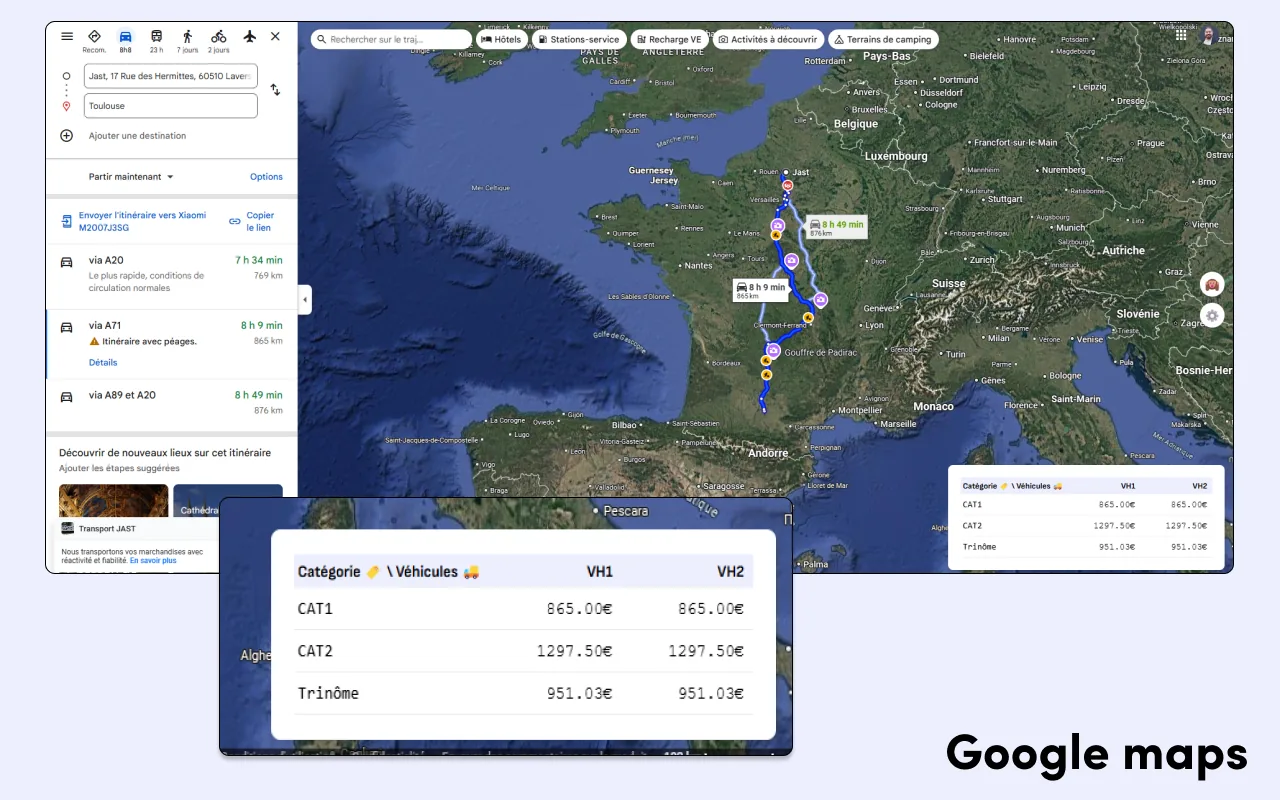The width and height of the screenshot is (1280, 800).
Task: Click the plus icon to add destination
Action: coord(67,136)
